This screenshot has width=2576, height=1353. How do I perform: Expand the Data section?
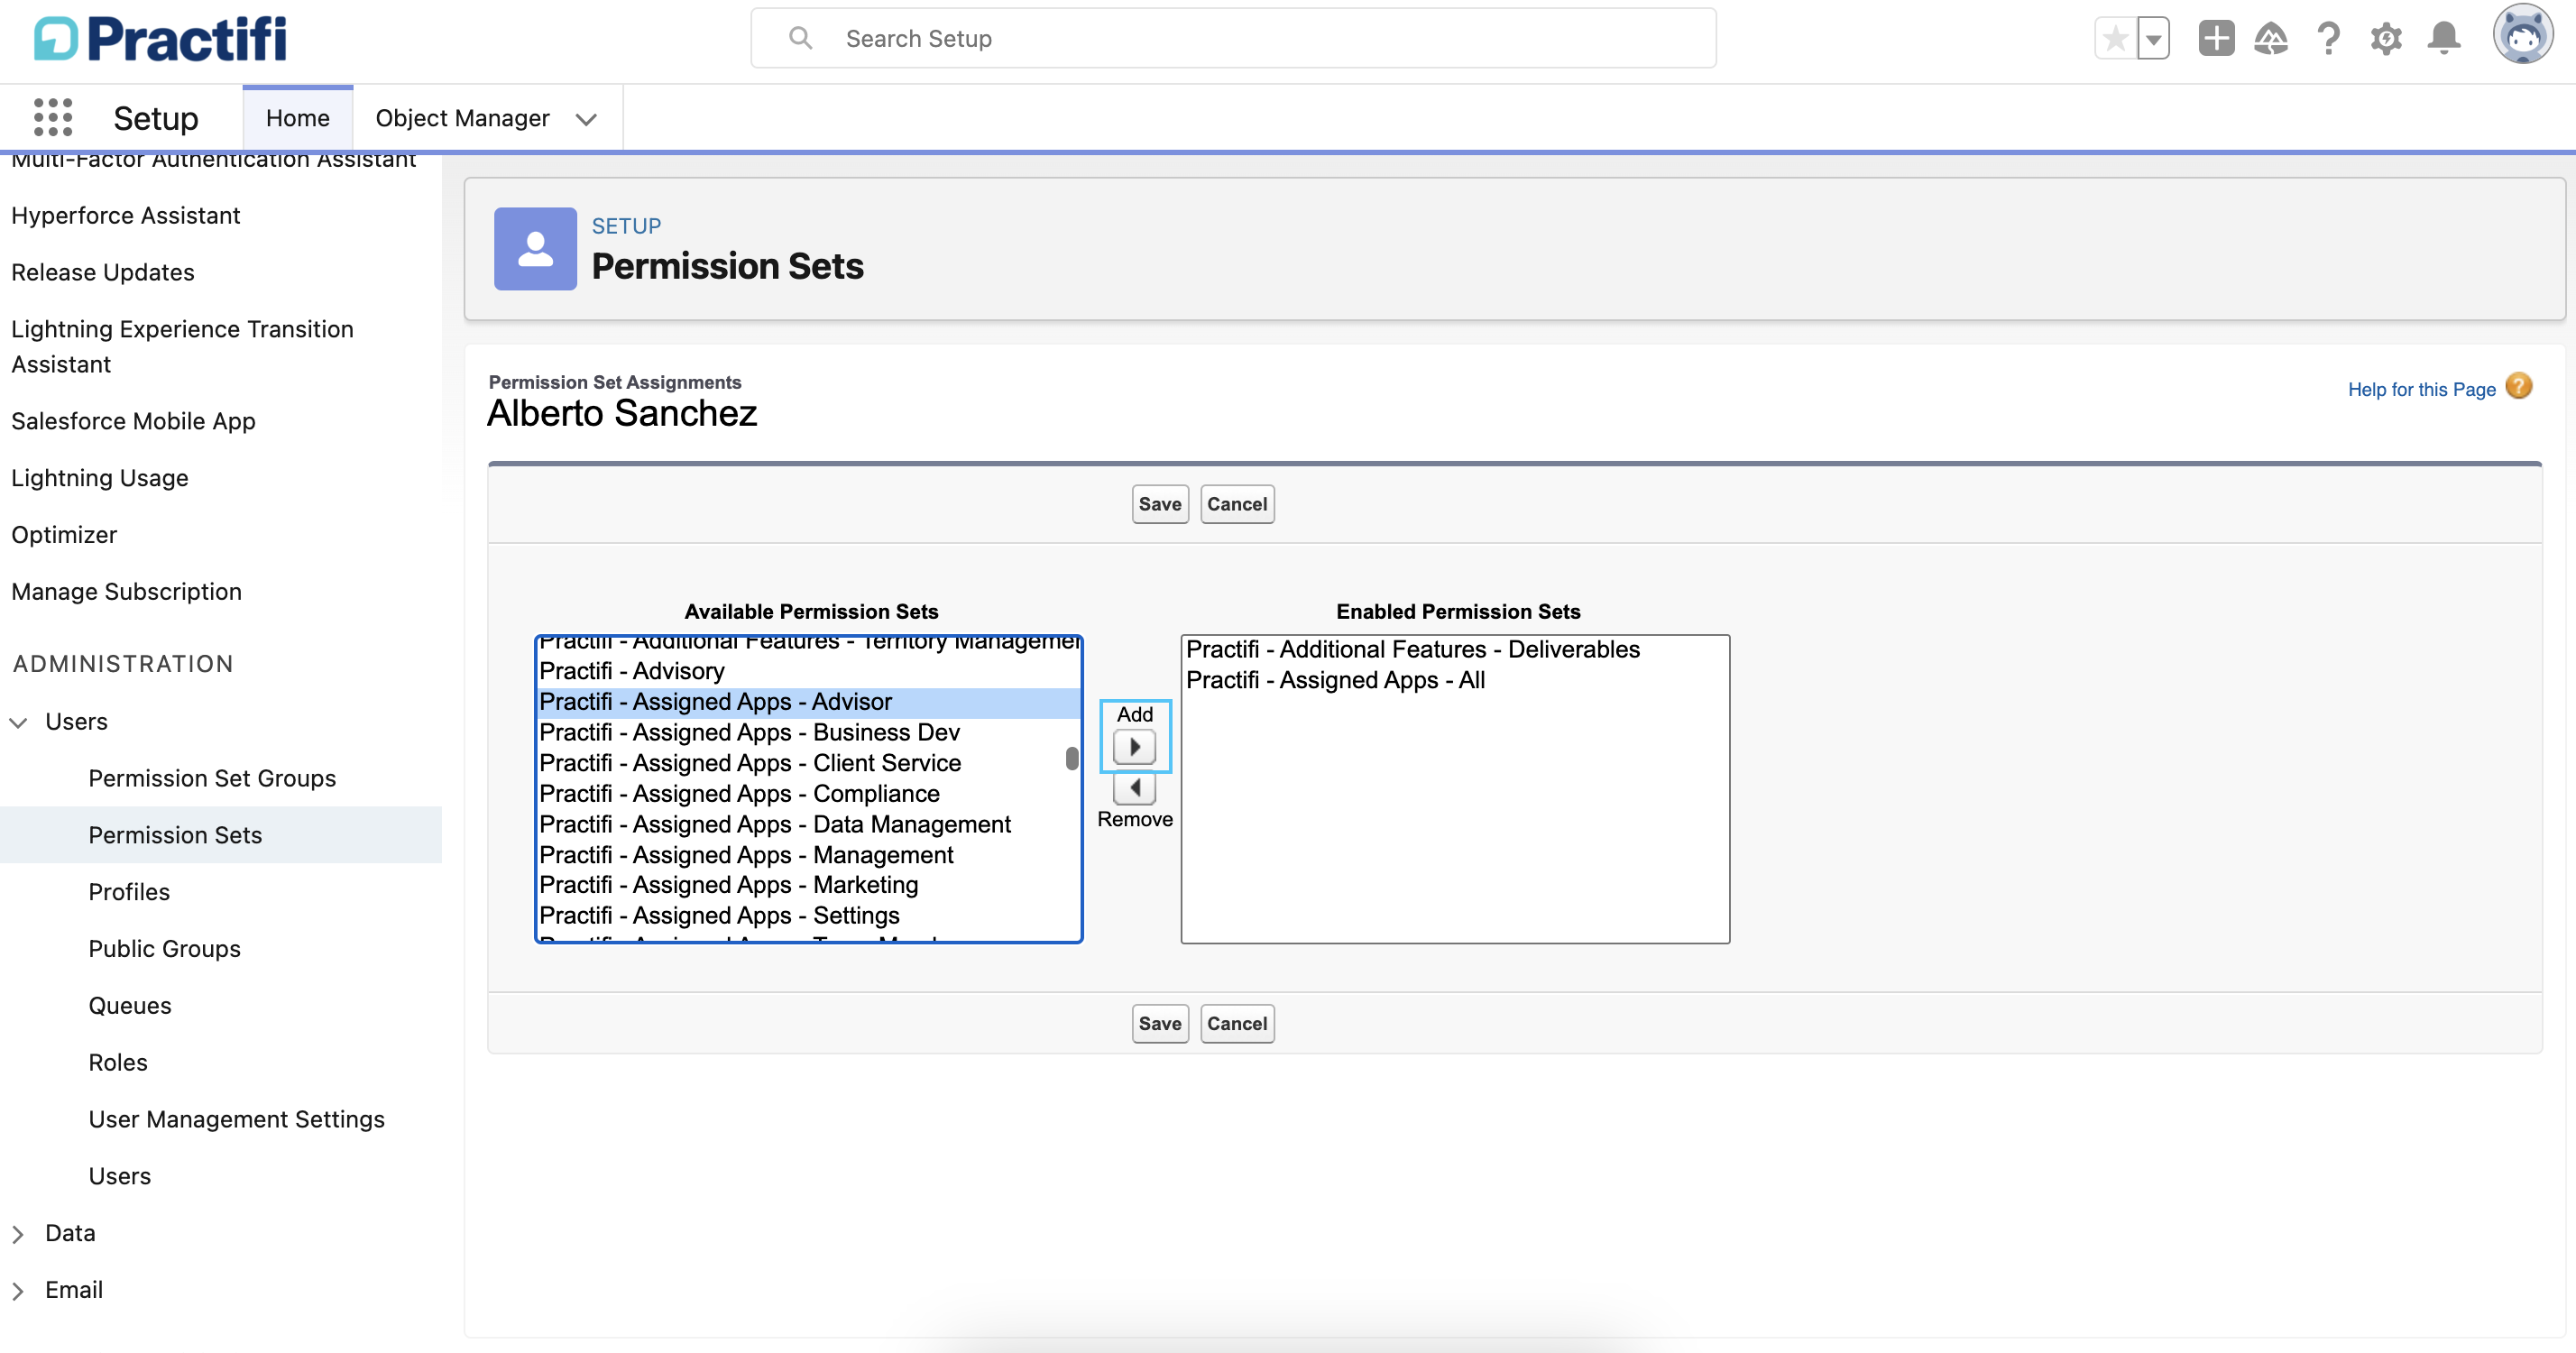[x=18, y=1234]
